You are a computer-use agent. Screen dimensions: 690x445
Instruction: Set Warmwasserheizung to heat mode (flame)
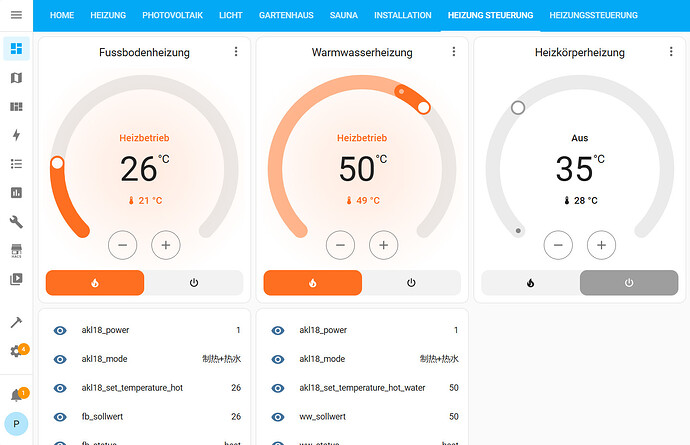(x=313, y=283)
